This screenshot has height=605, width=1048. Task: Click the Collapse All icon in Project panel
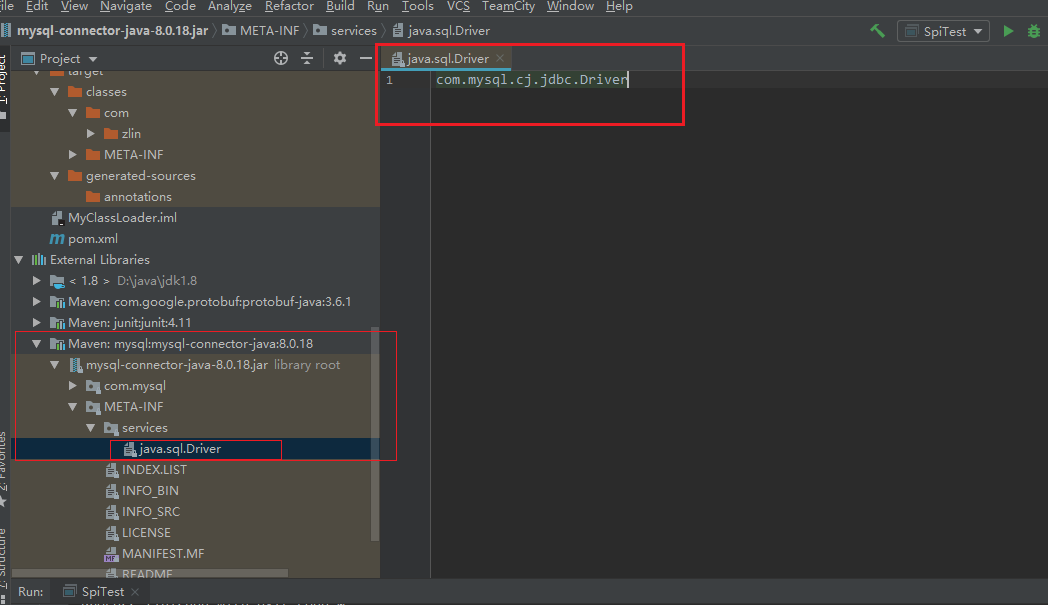[x=307, y=58]
